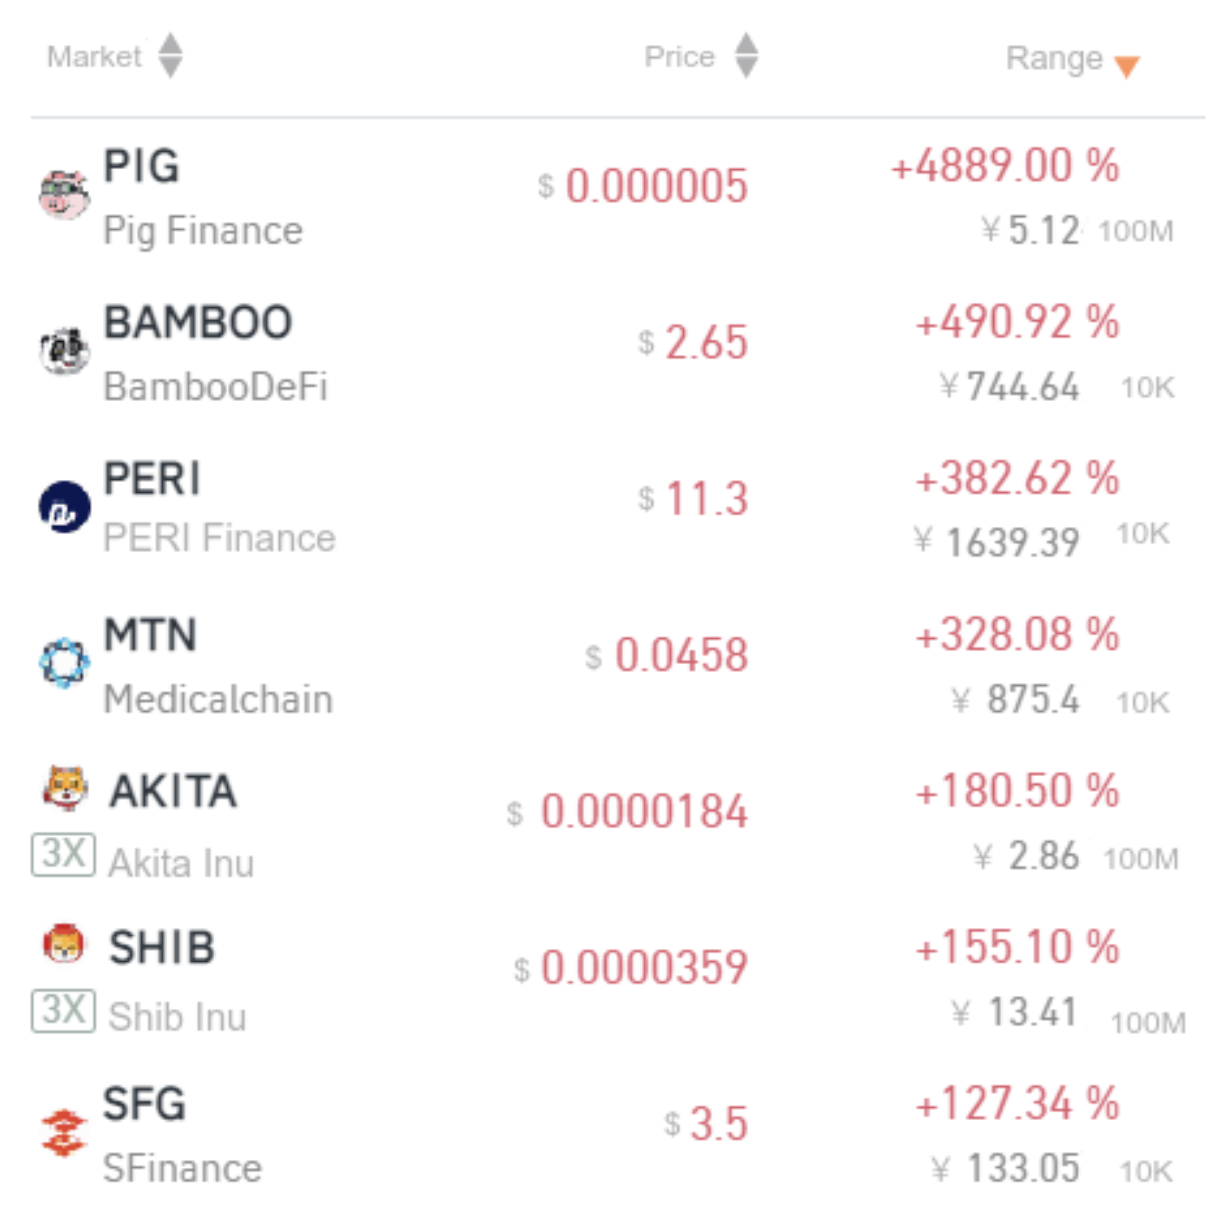Screen dimensions: 1212x1228
Task: Click the 3X leverage badge under SHIB
Action: point(64,1010)
